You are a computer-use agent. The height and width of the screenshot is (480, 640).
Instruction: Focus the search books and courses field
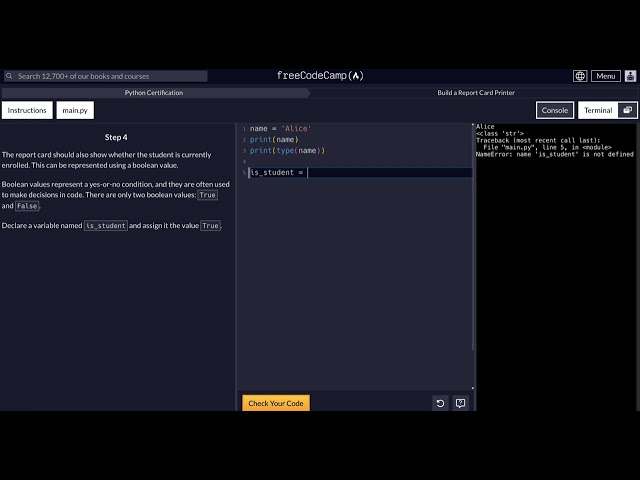pyautogui.click(x=106, y=76)
